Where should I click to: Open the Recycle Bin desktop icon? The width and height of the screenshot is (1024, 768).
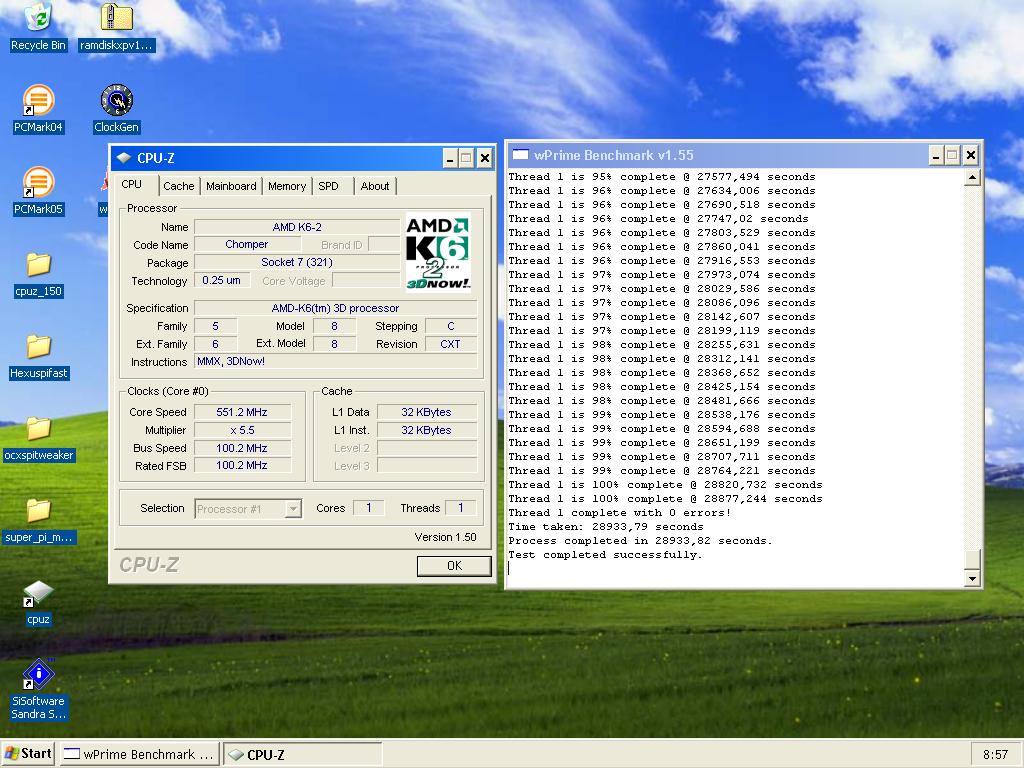click(38, 26)
